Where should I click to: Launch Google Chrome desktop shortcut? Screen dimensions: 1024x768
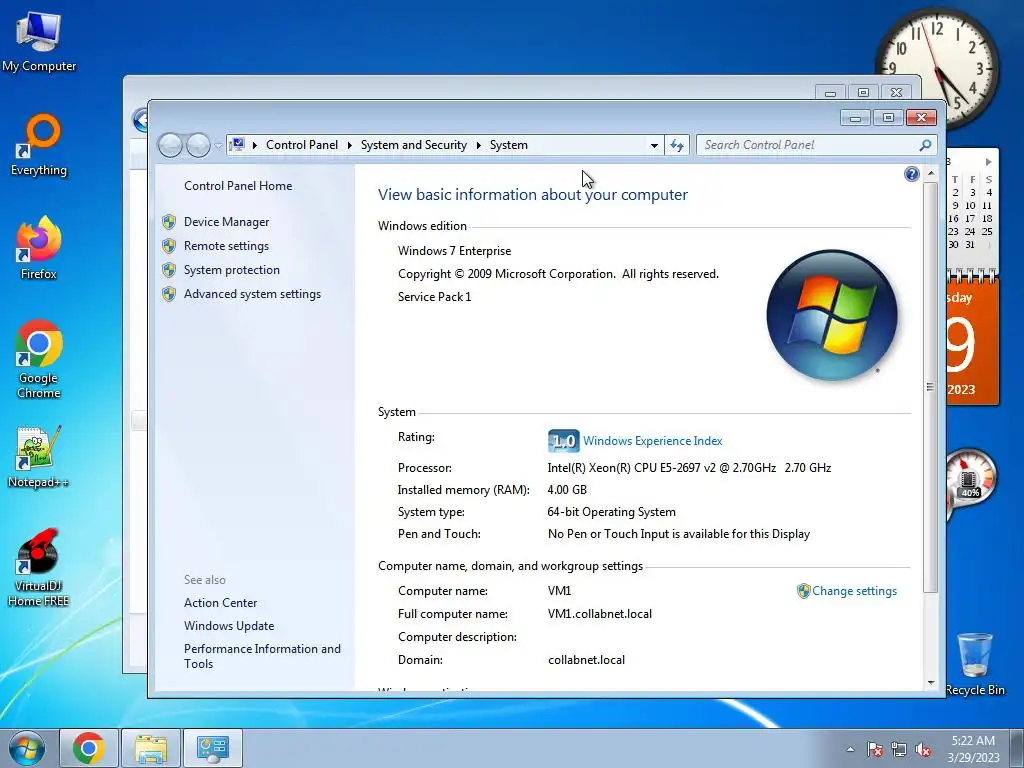[39, 359]
